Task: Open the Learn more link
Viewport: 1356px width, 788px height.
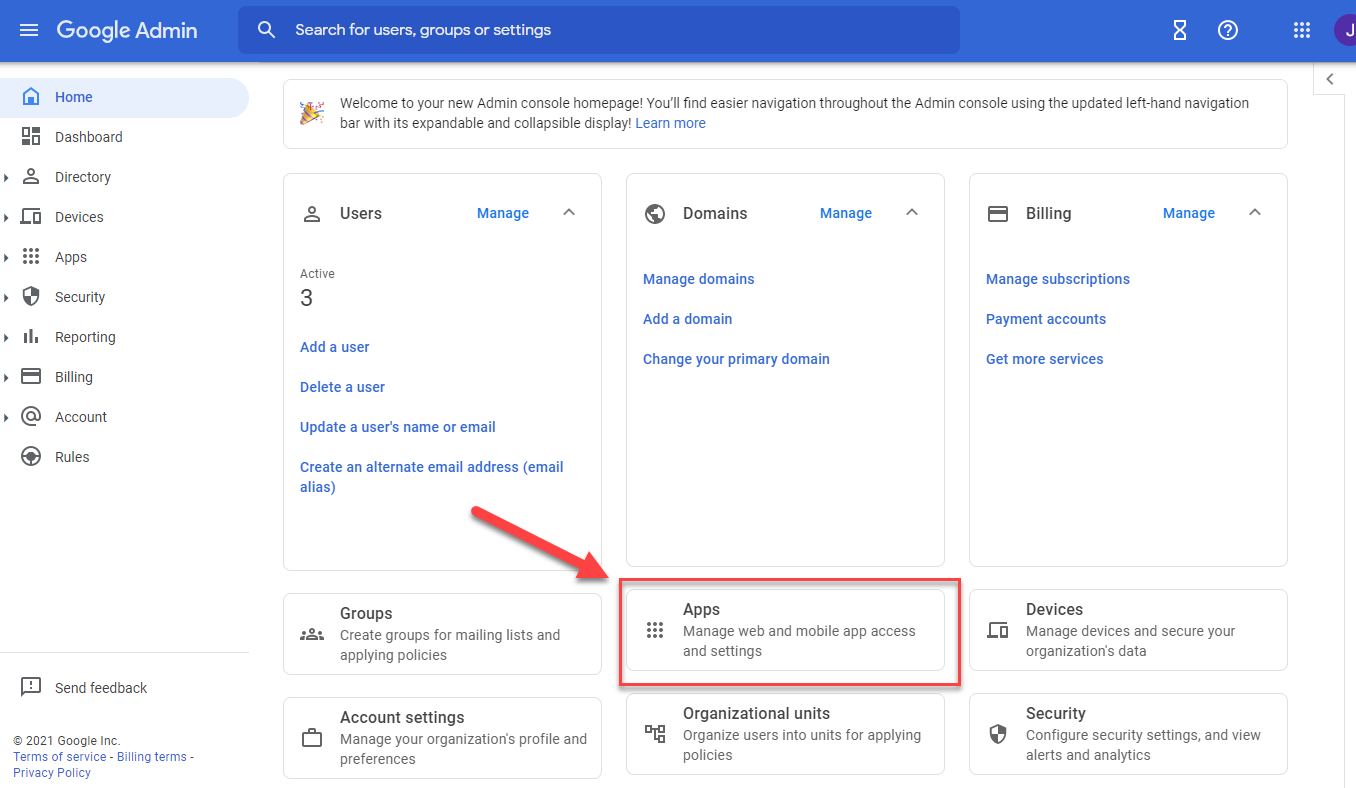Action: coord(670,123)
